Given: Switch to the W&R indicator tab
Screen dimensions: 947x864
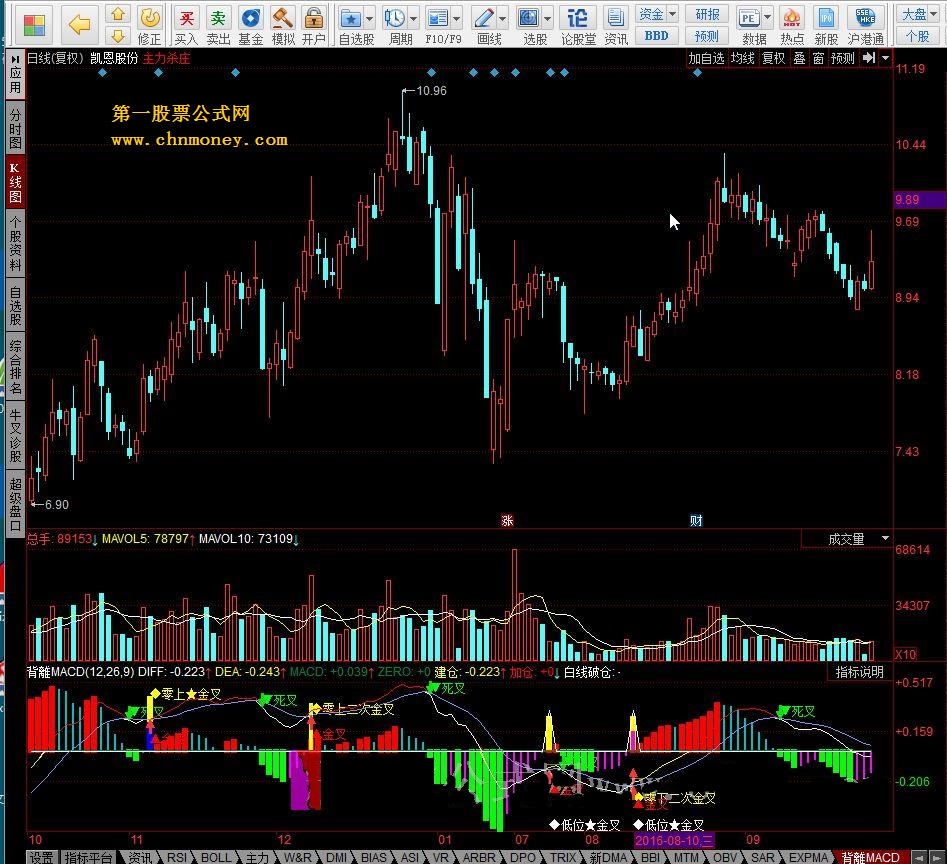Looking at the screenshot, I should click(x=297, y=857).
